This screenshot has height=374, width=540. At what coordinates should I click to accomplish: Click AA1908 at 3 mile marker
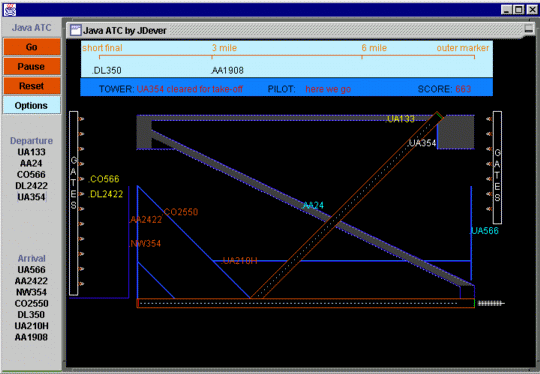click(227, 71)
